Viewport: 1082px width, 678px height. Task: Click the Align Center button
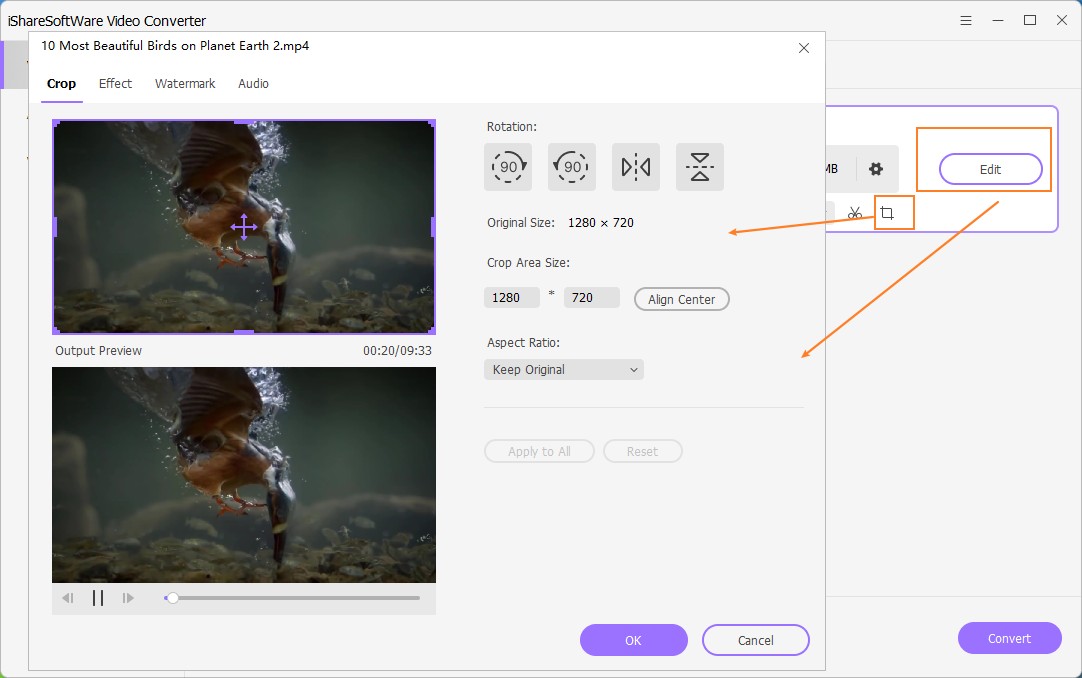click(682, 299)
